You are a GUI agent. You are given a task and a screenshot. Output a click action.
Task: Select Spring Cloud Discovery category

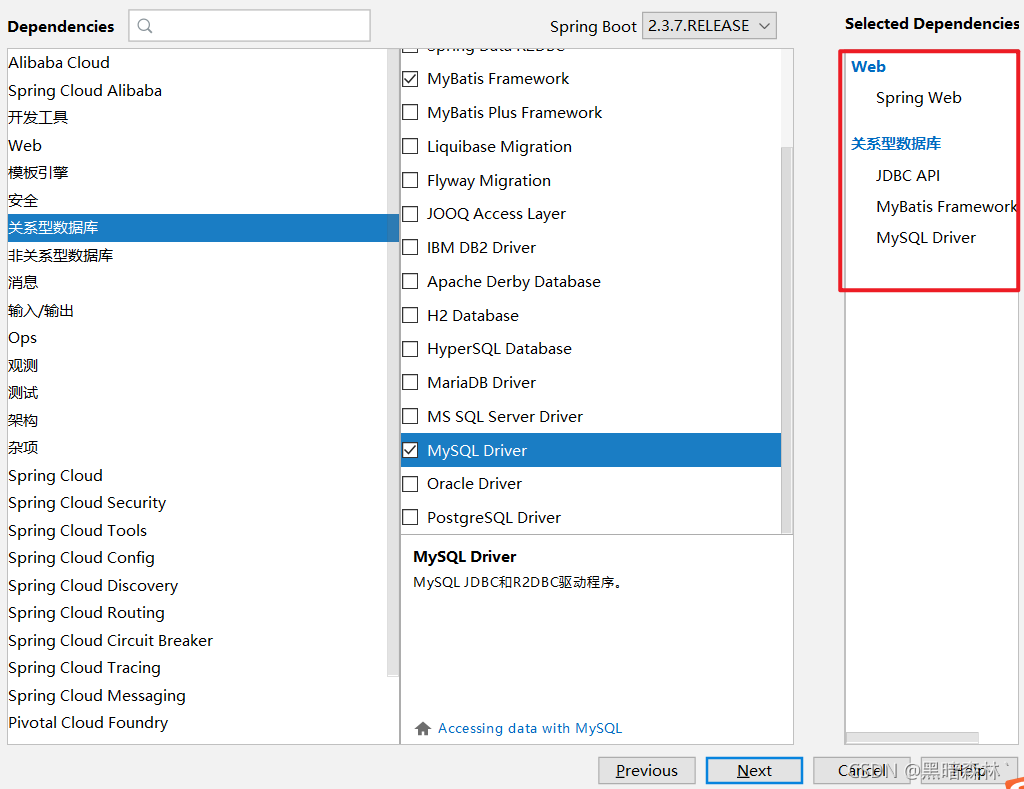point(197,585)
